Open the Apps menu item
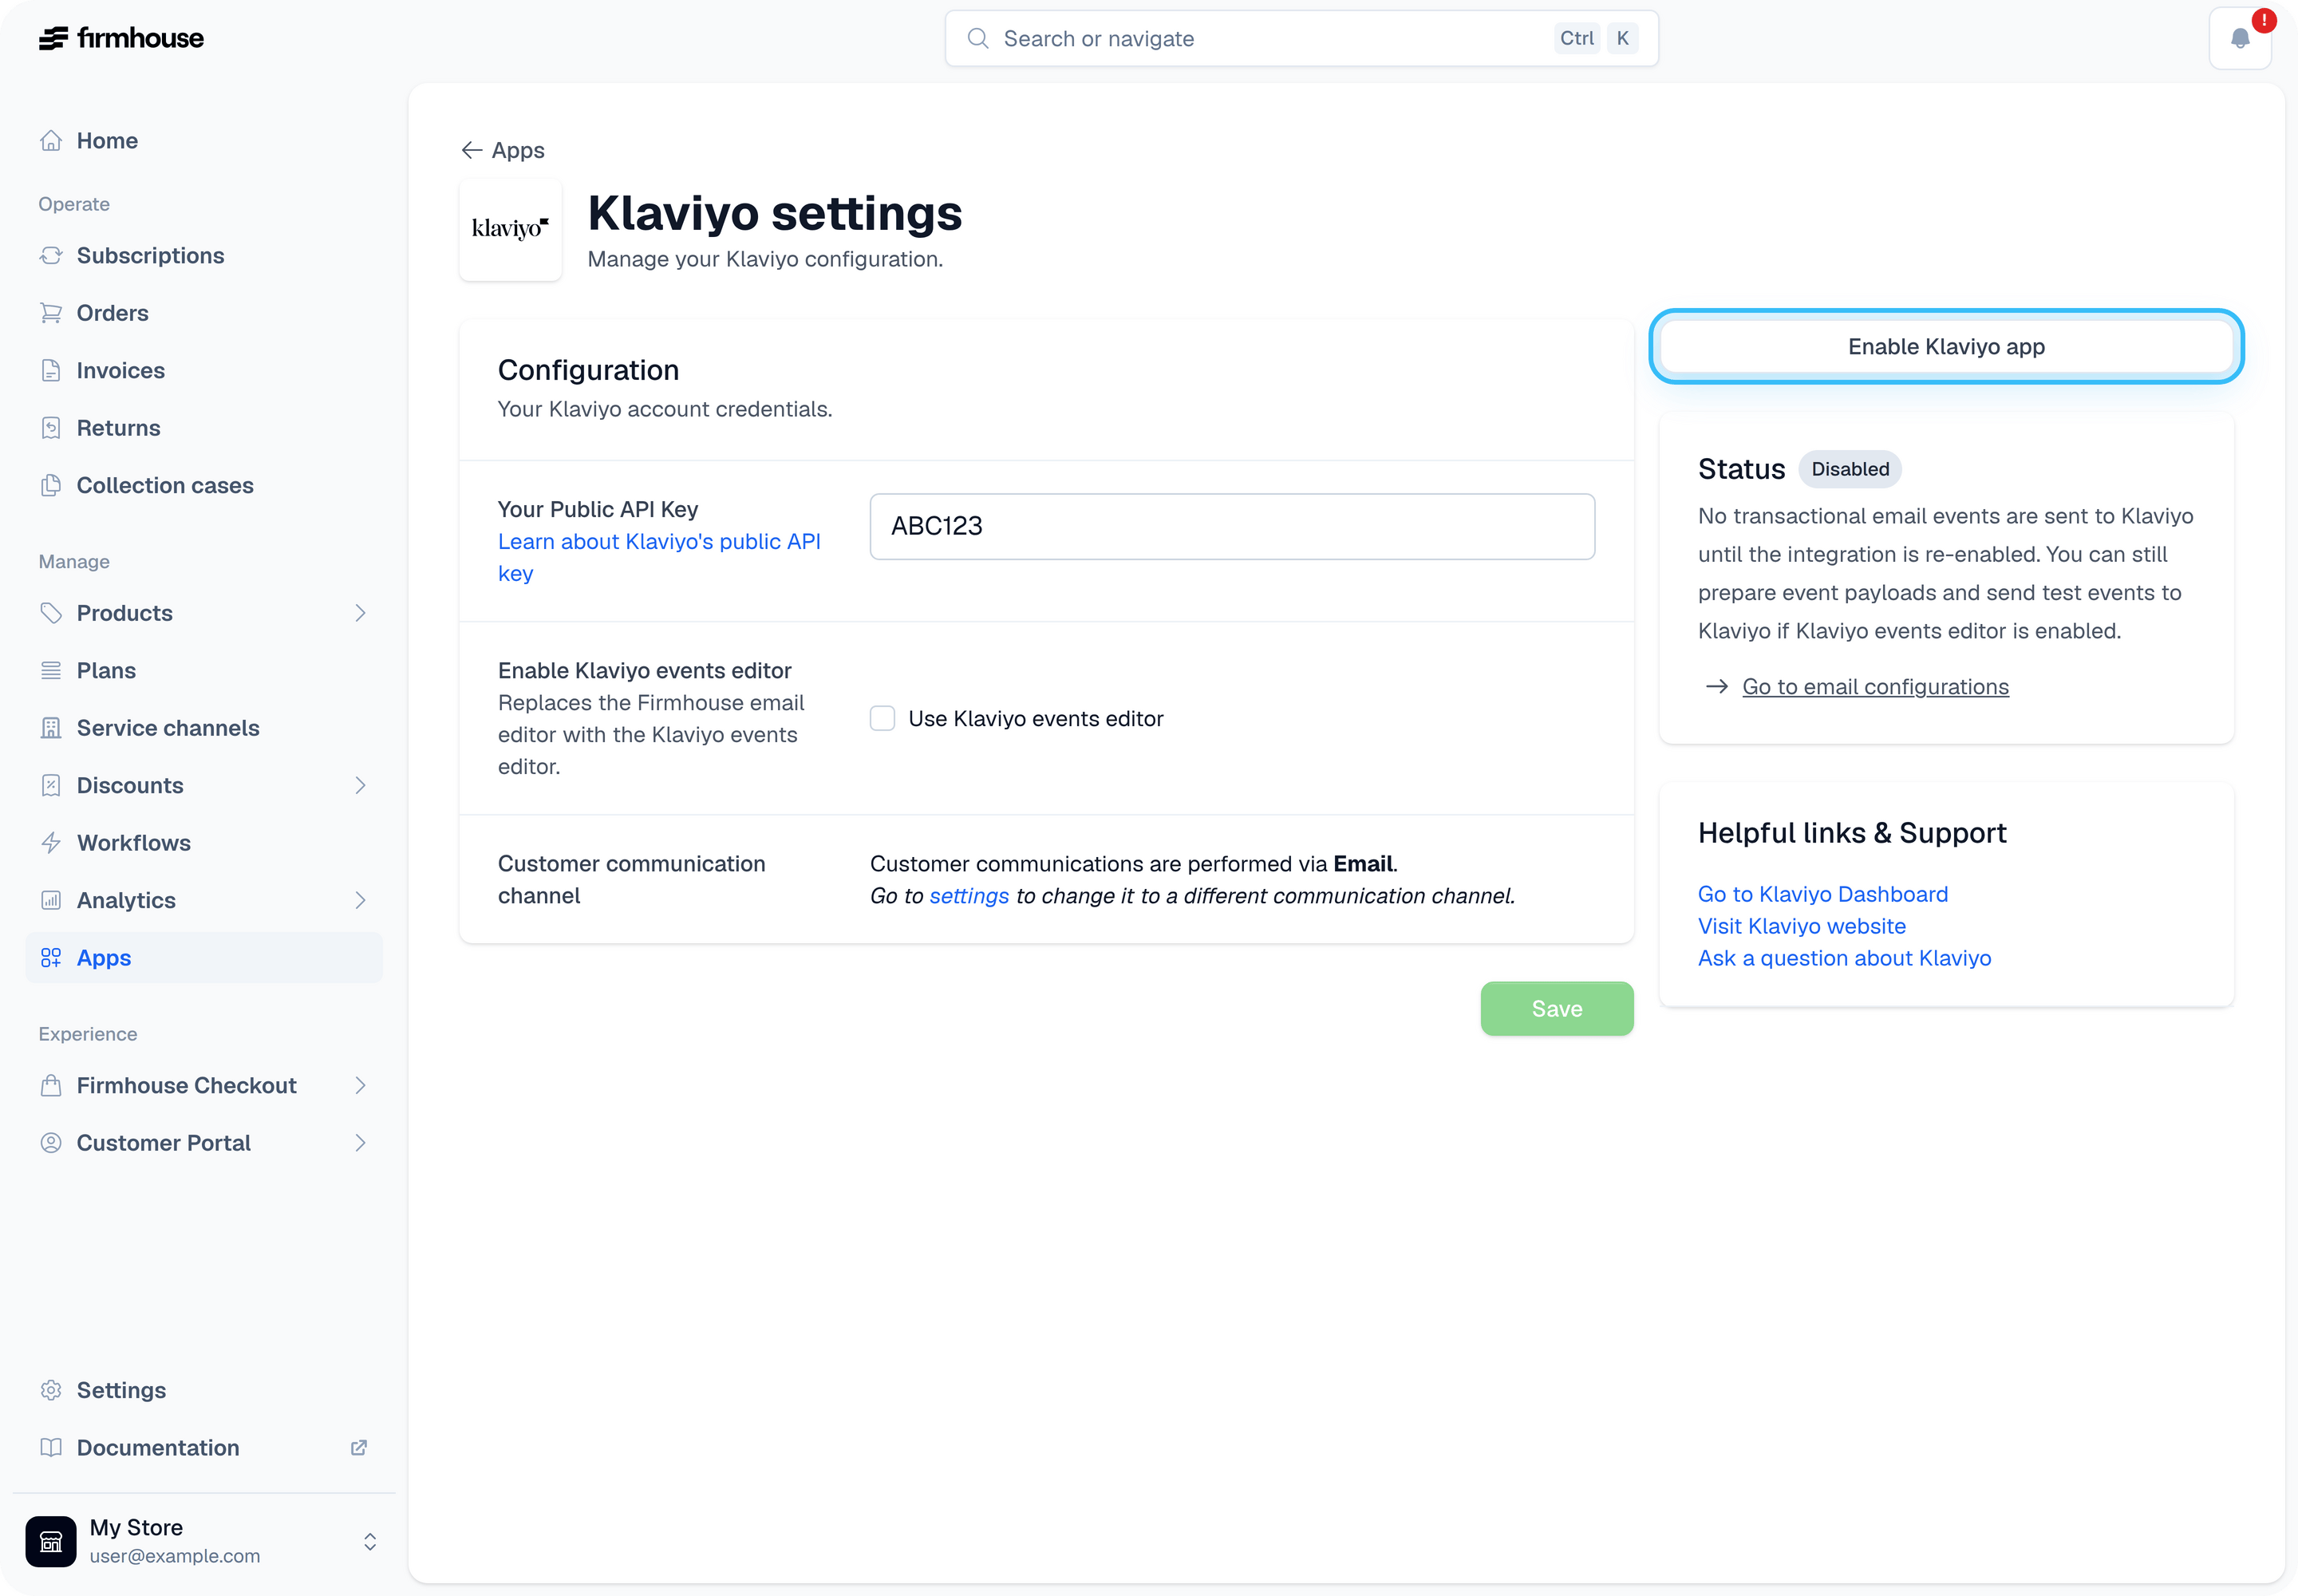The image size is (2298, 1596). coord(204,958)
